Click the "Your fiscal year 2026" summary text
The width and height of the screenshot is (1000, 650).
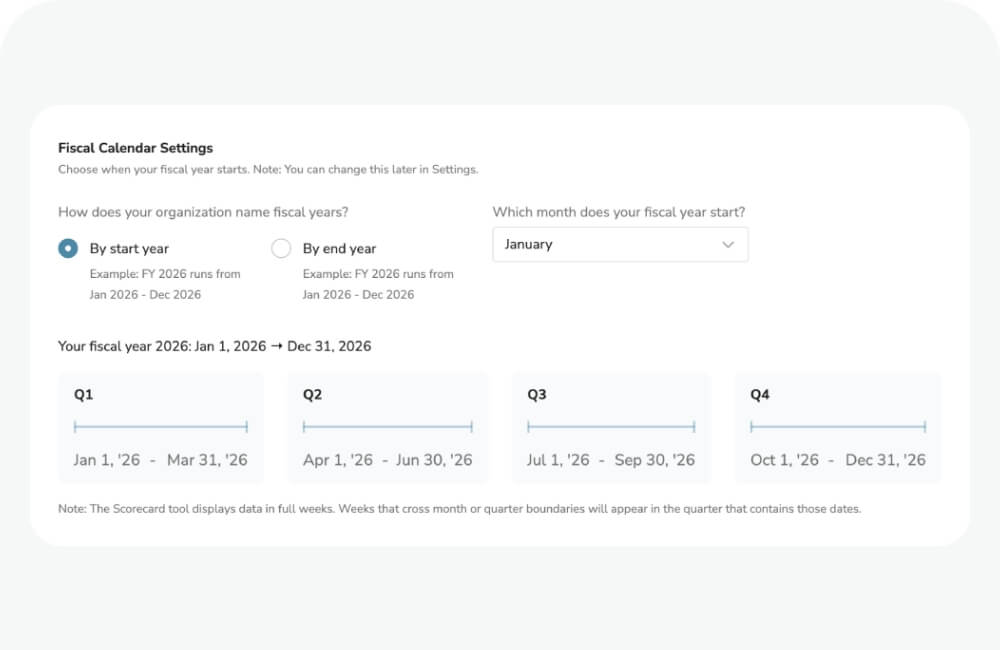point(215,346)
